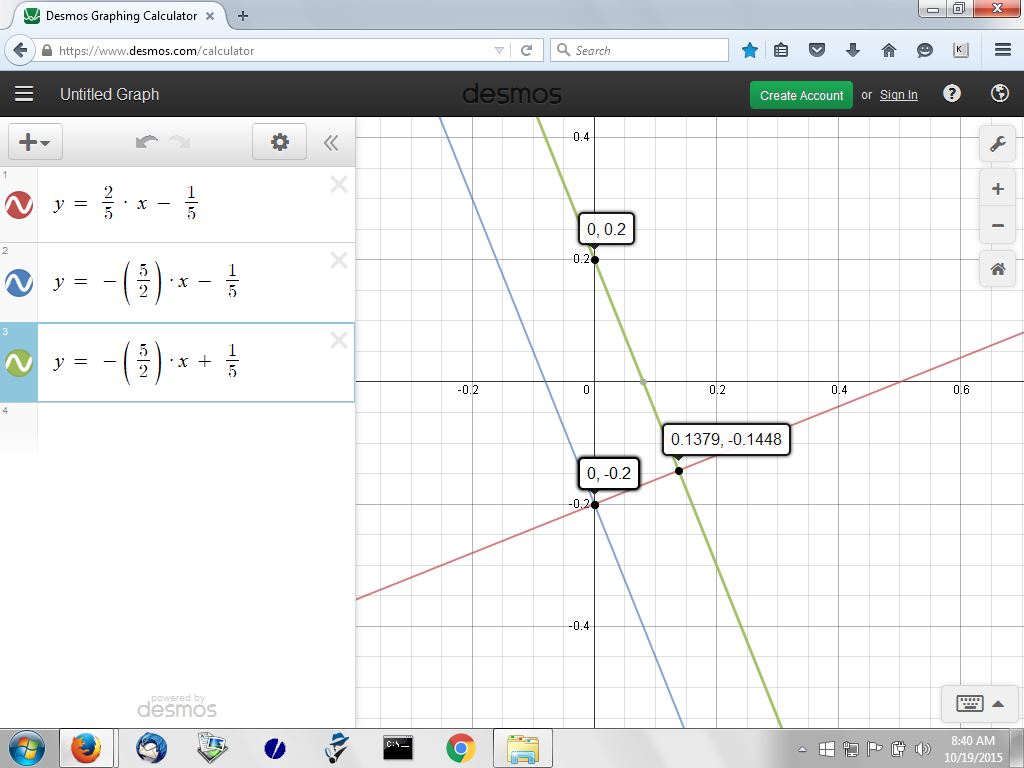Screen dimensions: 1024x768
Task: Zoom in on the graph
Action: (x=997, y=189)
